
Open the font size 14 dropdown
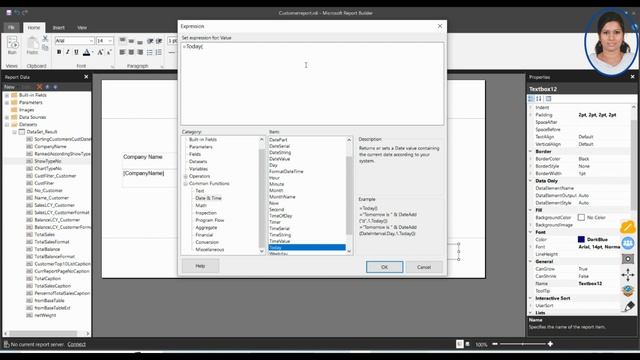click(x=110, y=41)
